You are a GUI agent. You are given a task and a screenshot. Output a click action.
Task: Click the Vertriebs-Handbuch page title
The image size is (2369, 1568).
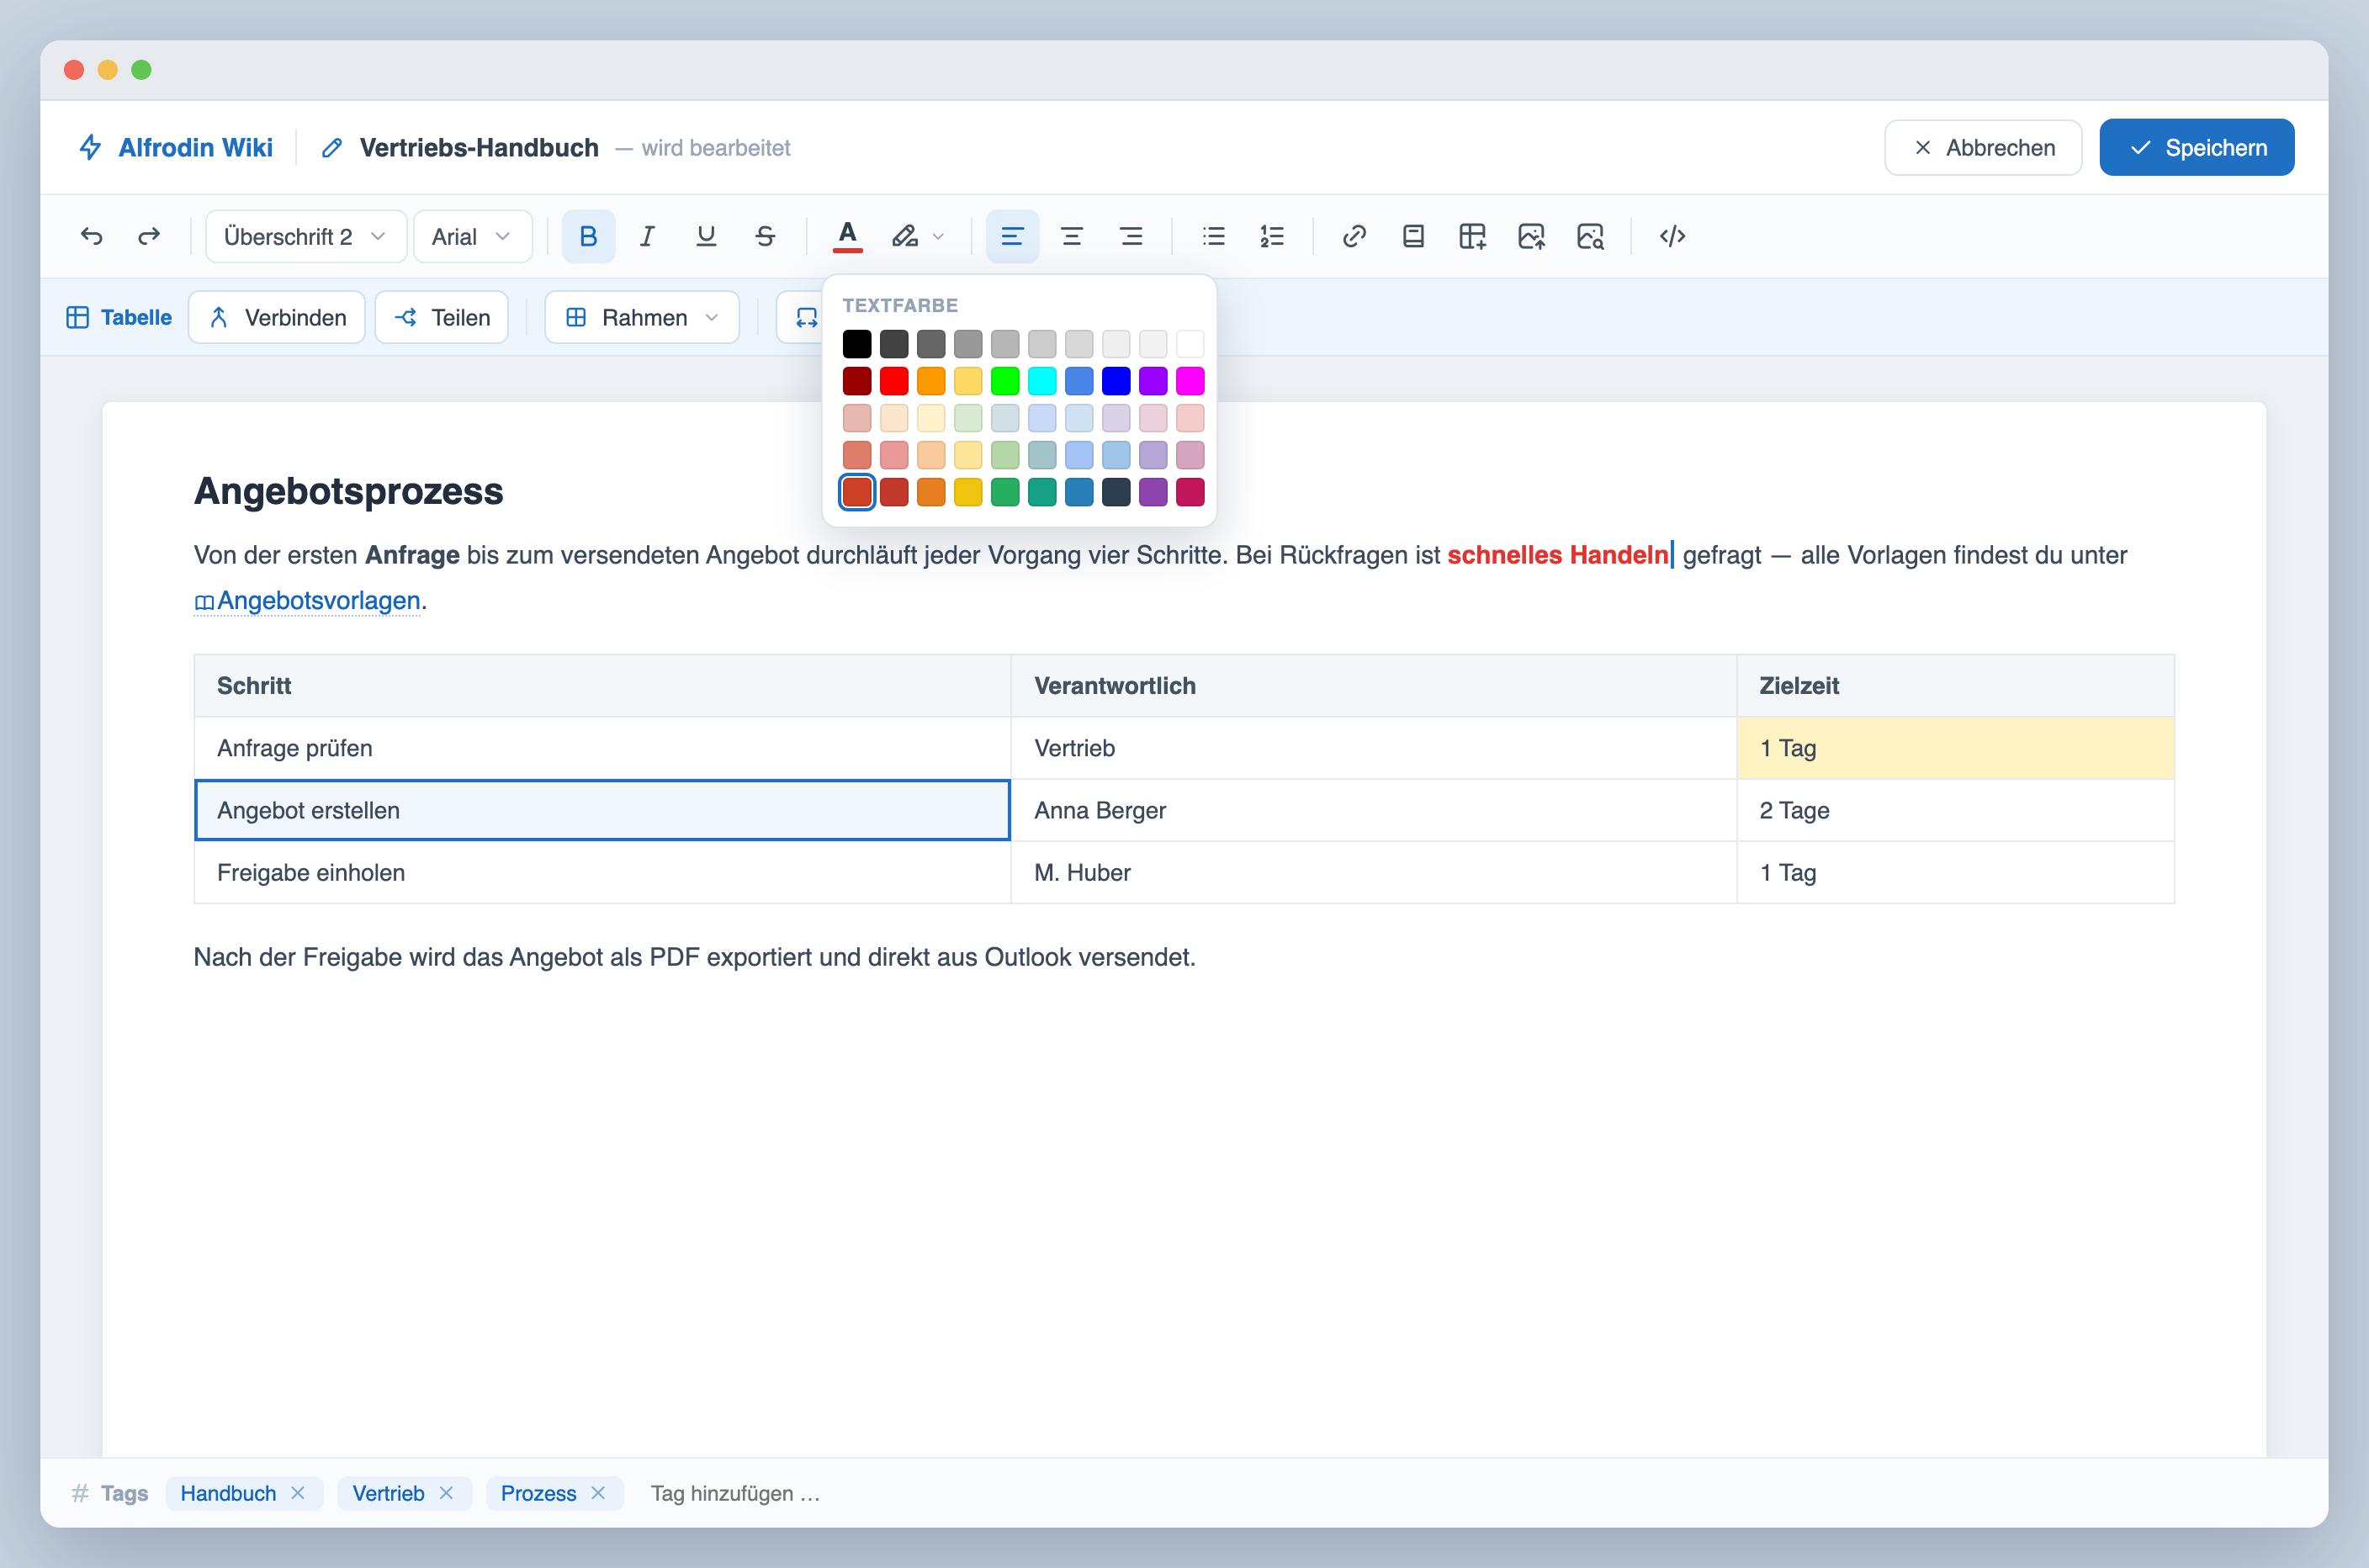pyautogui.click(x=479, y=147)
